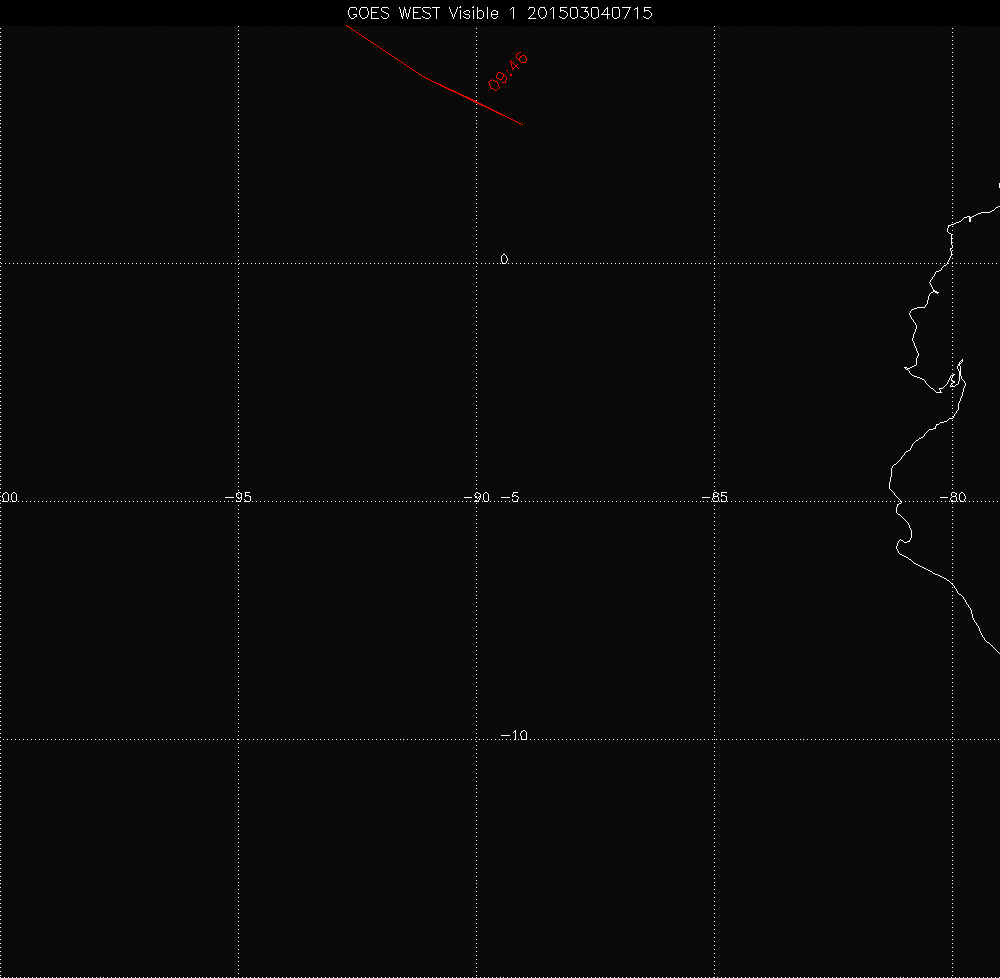Click the red 09:46 time label
Screen dimensions: 1000x978
point(508,72)
